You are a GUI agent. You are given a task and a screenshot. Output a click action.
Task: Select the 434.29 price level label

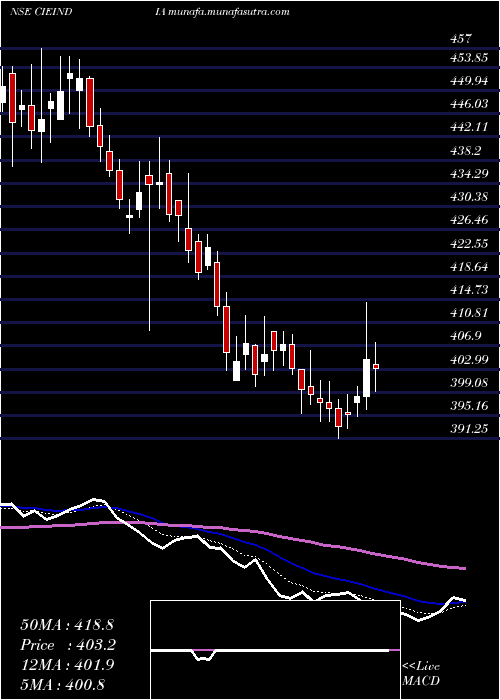click(x=468, y=174)
